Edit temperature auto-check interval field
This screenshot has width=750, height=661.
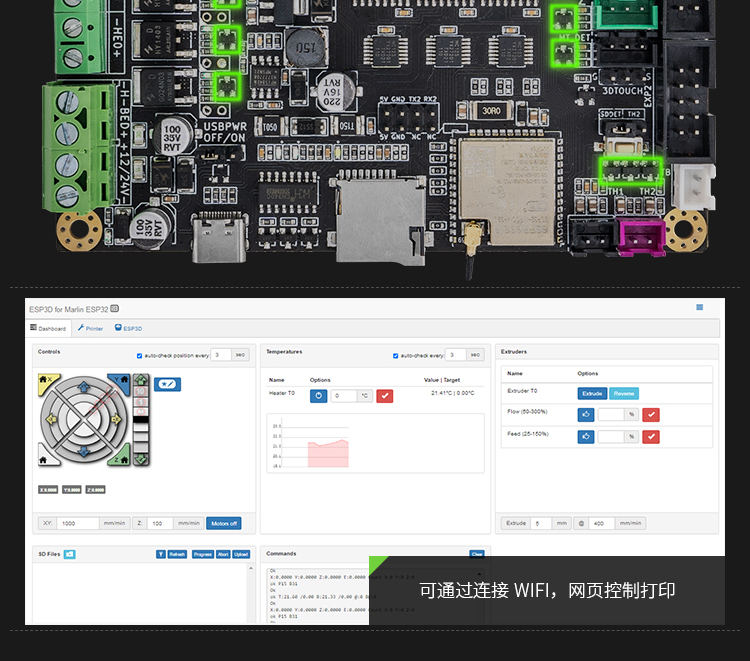pos(455,355)
